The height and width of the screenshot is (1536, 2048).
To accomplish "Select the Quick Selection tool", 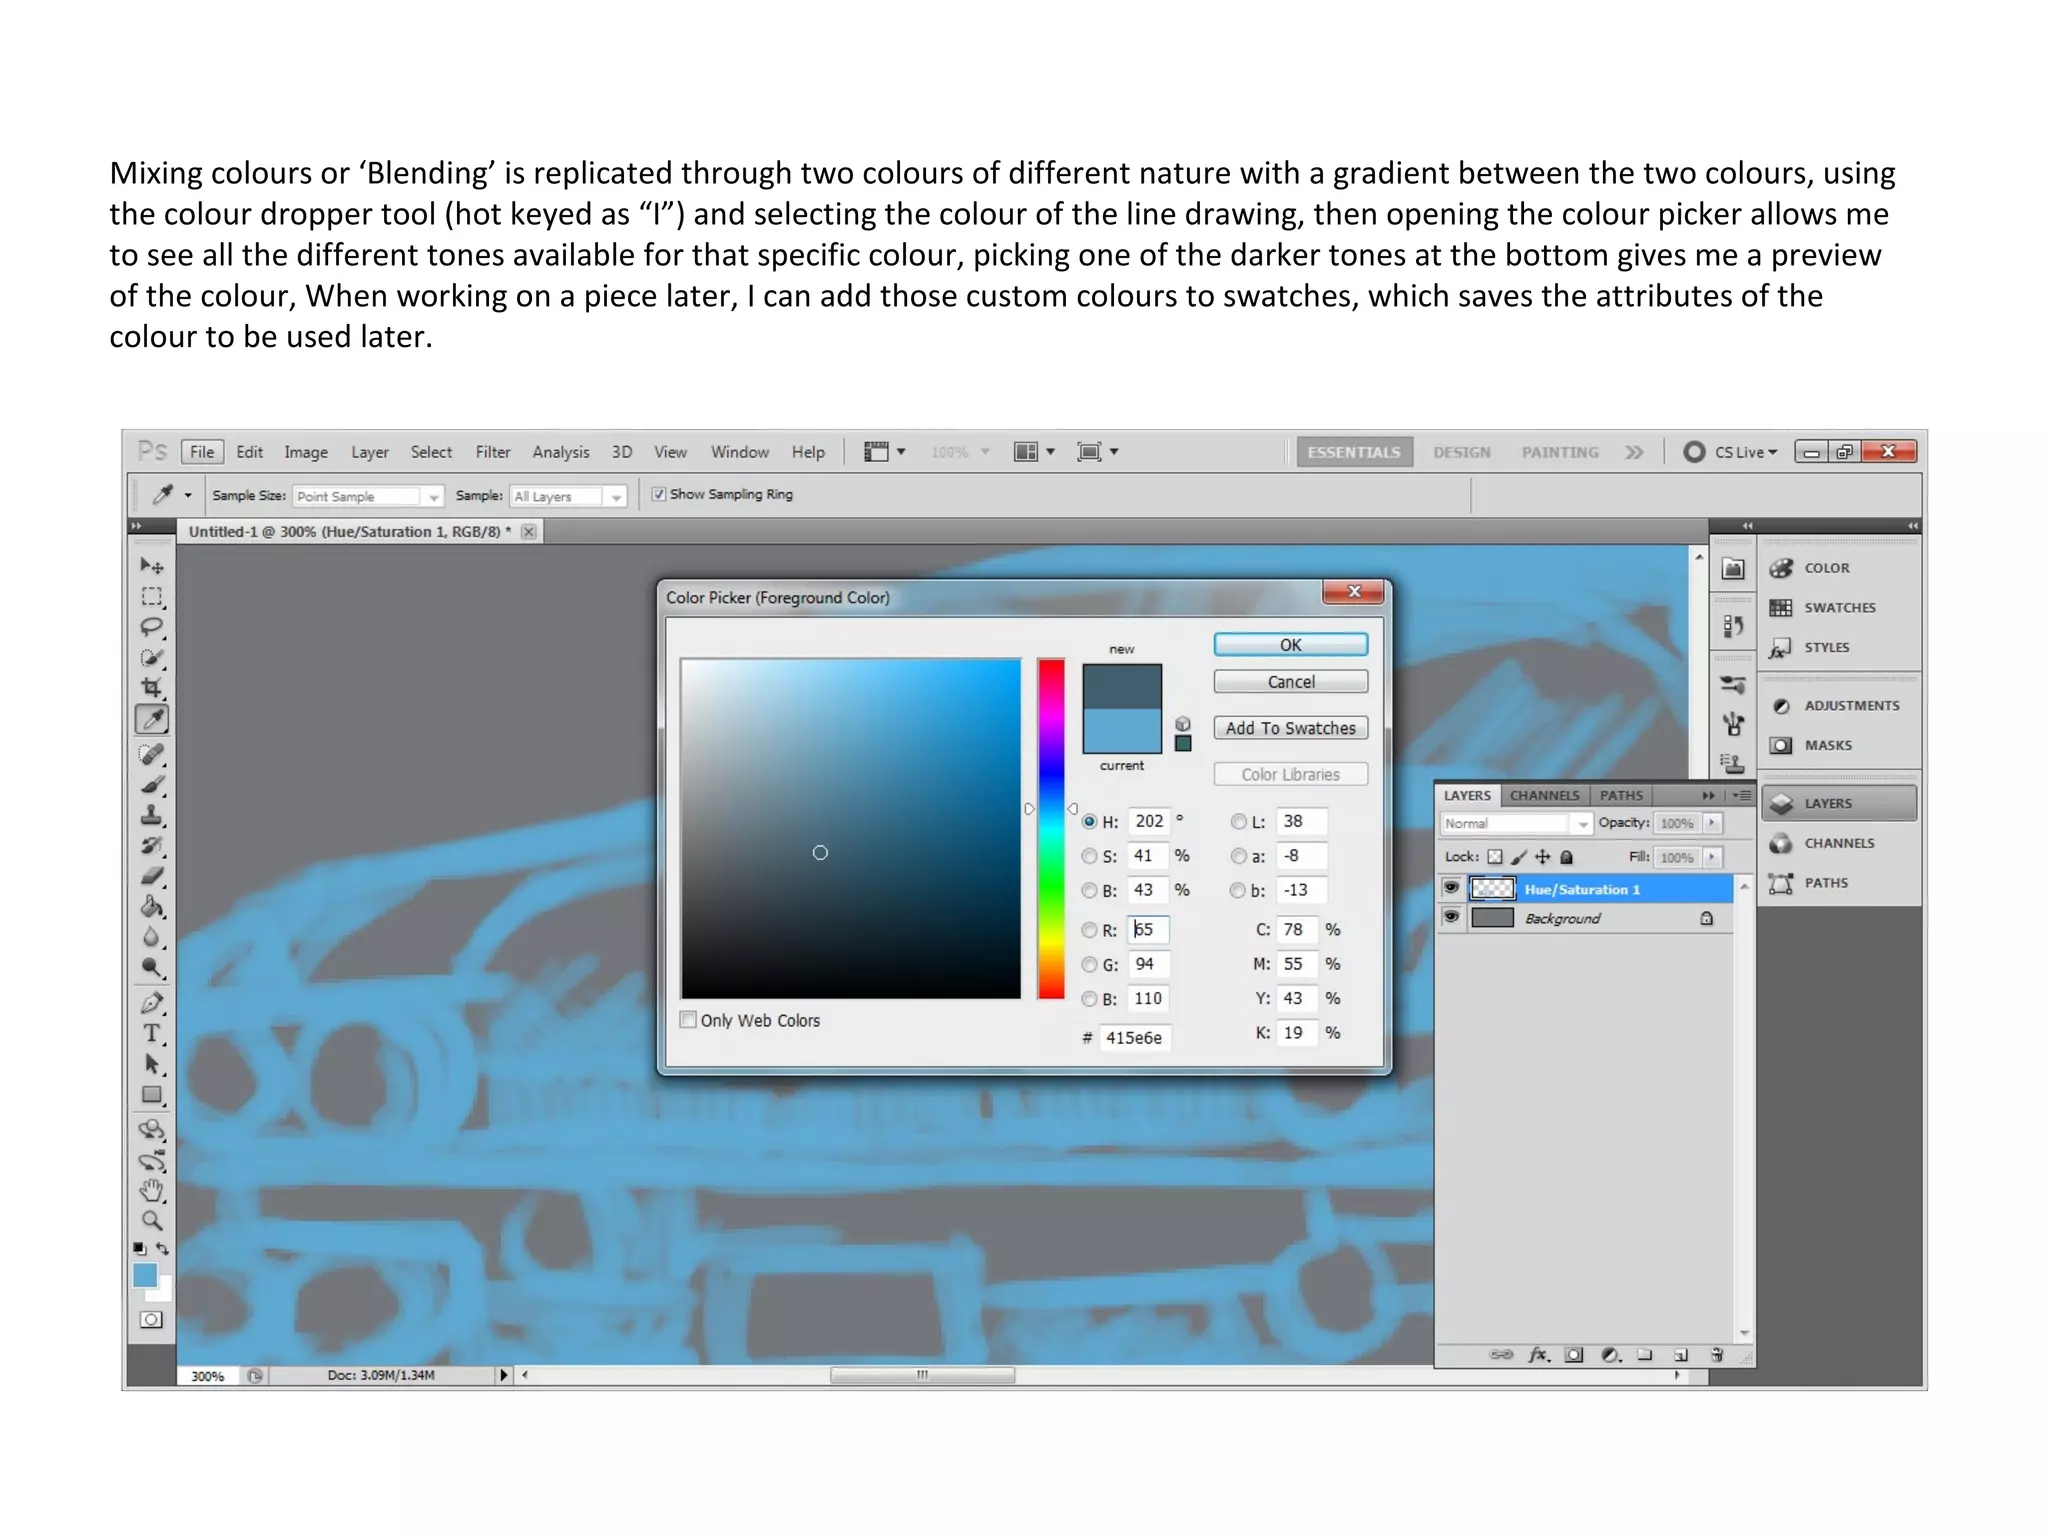I will pos(152,657).
